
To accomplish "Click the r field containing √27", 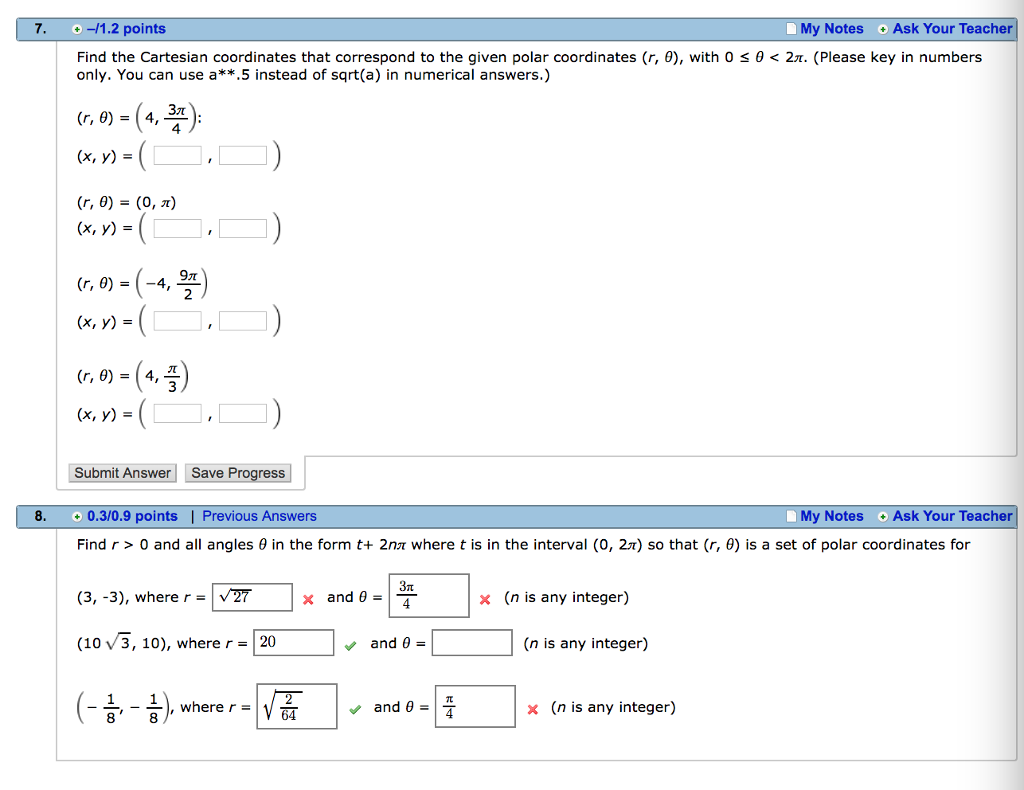I will pyautogui.click(x=252, y=597).
